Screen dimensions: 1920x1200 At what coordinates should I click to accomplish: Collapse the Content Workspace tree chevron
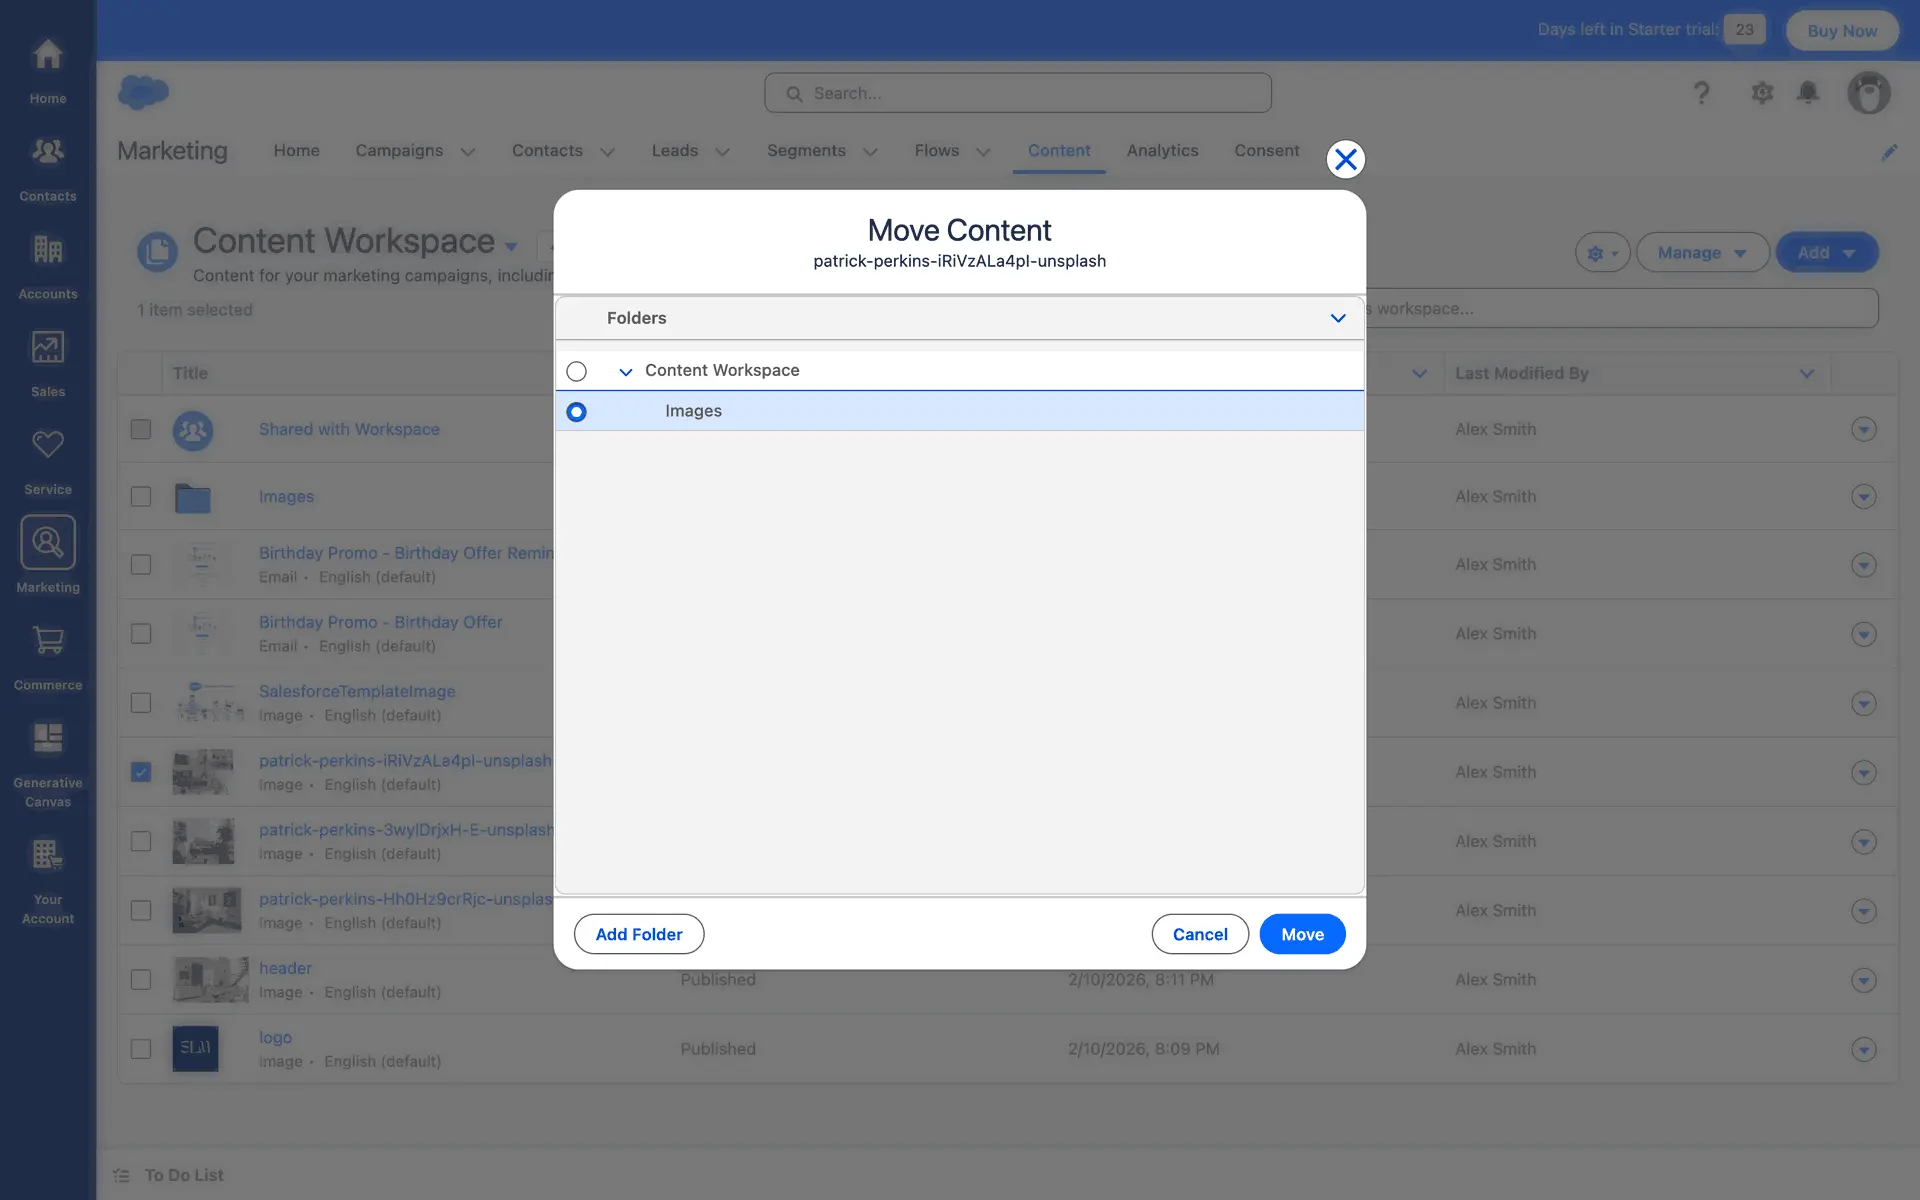pyautogui.click(x=626, y=372)
